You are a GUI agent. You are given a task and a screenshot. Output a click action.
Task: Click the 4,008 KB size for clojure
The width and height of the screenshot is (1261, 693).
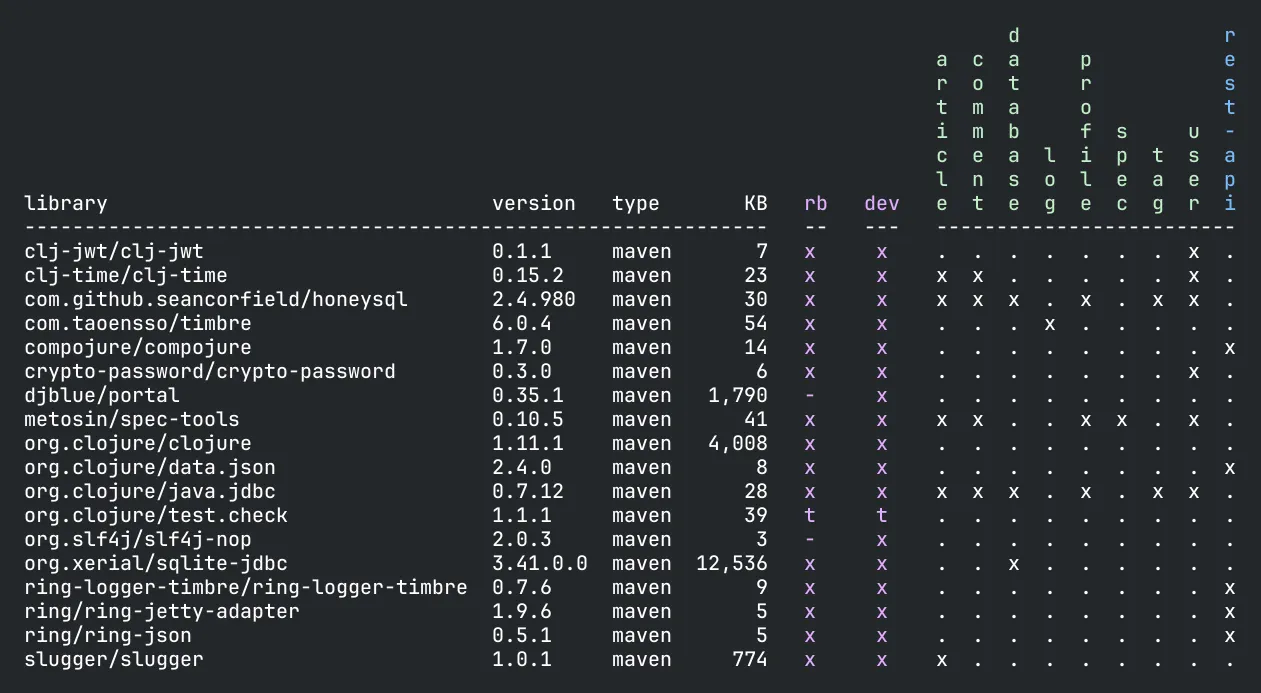tap(738, 444)
